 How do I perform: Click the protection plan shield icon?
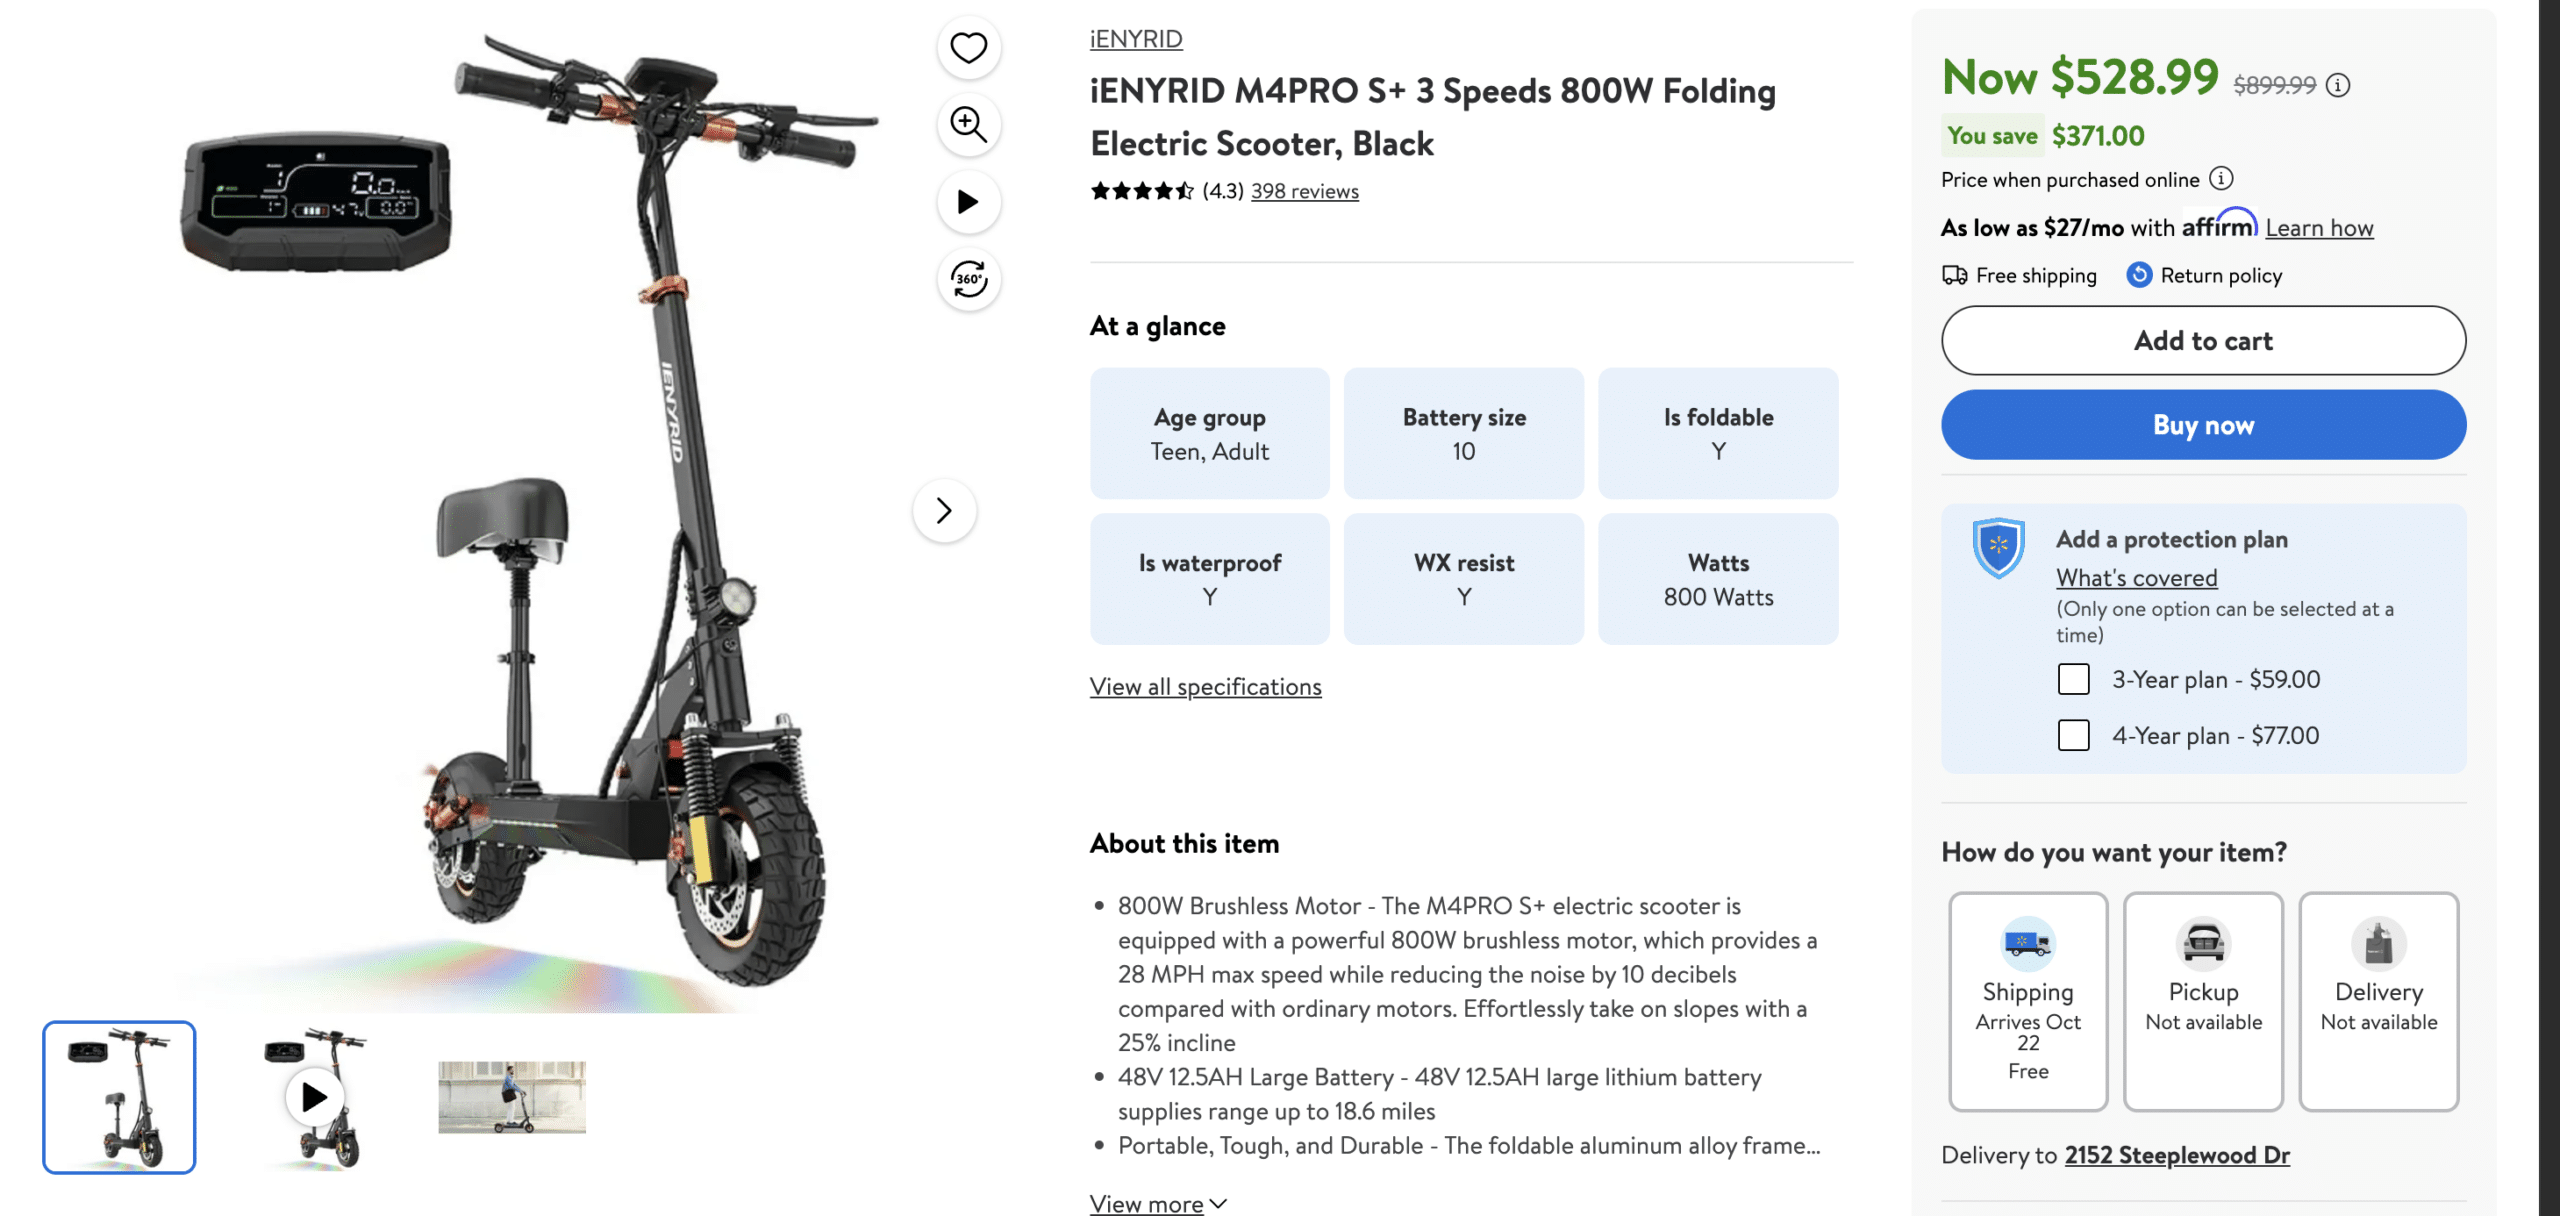(x=2000, y=547)
